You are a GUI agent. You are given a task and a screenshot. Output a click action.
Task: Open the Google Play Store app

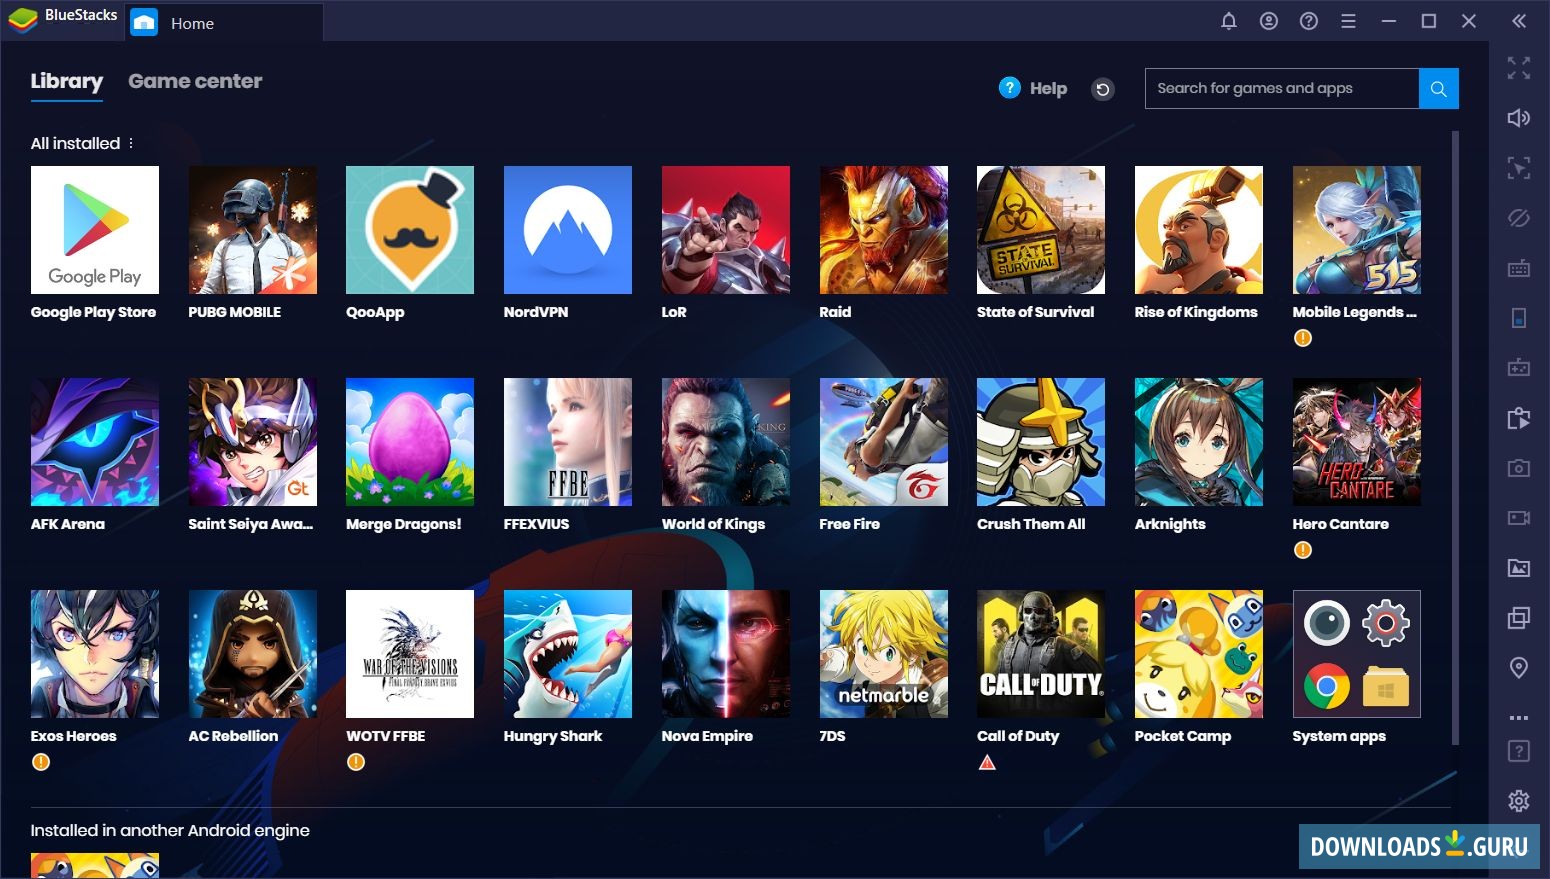(95, 230)
